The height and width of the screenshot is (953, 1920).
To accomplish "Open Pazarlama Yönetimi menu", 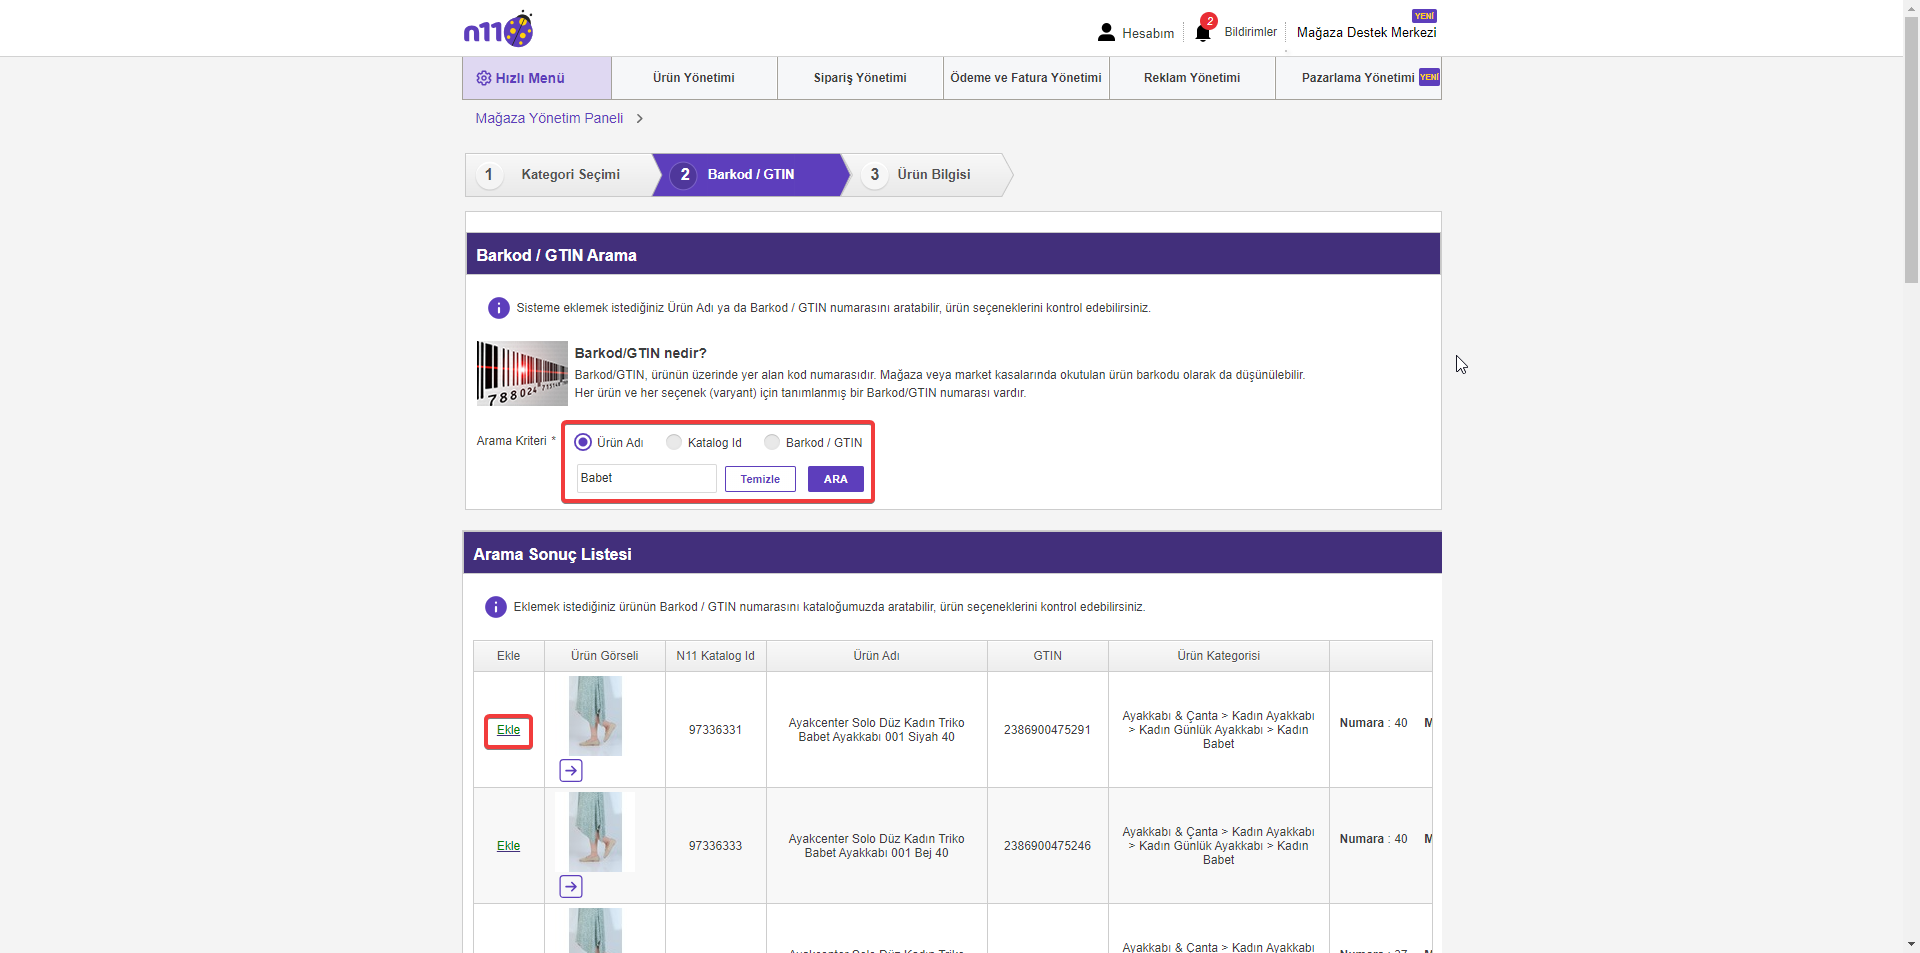I will coord(1358,78).
